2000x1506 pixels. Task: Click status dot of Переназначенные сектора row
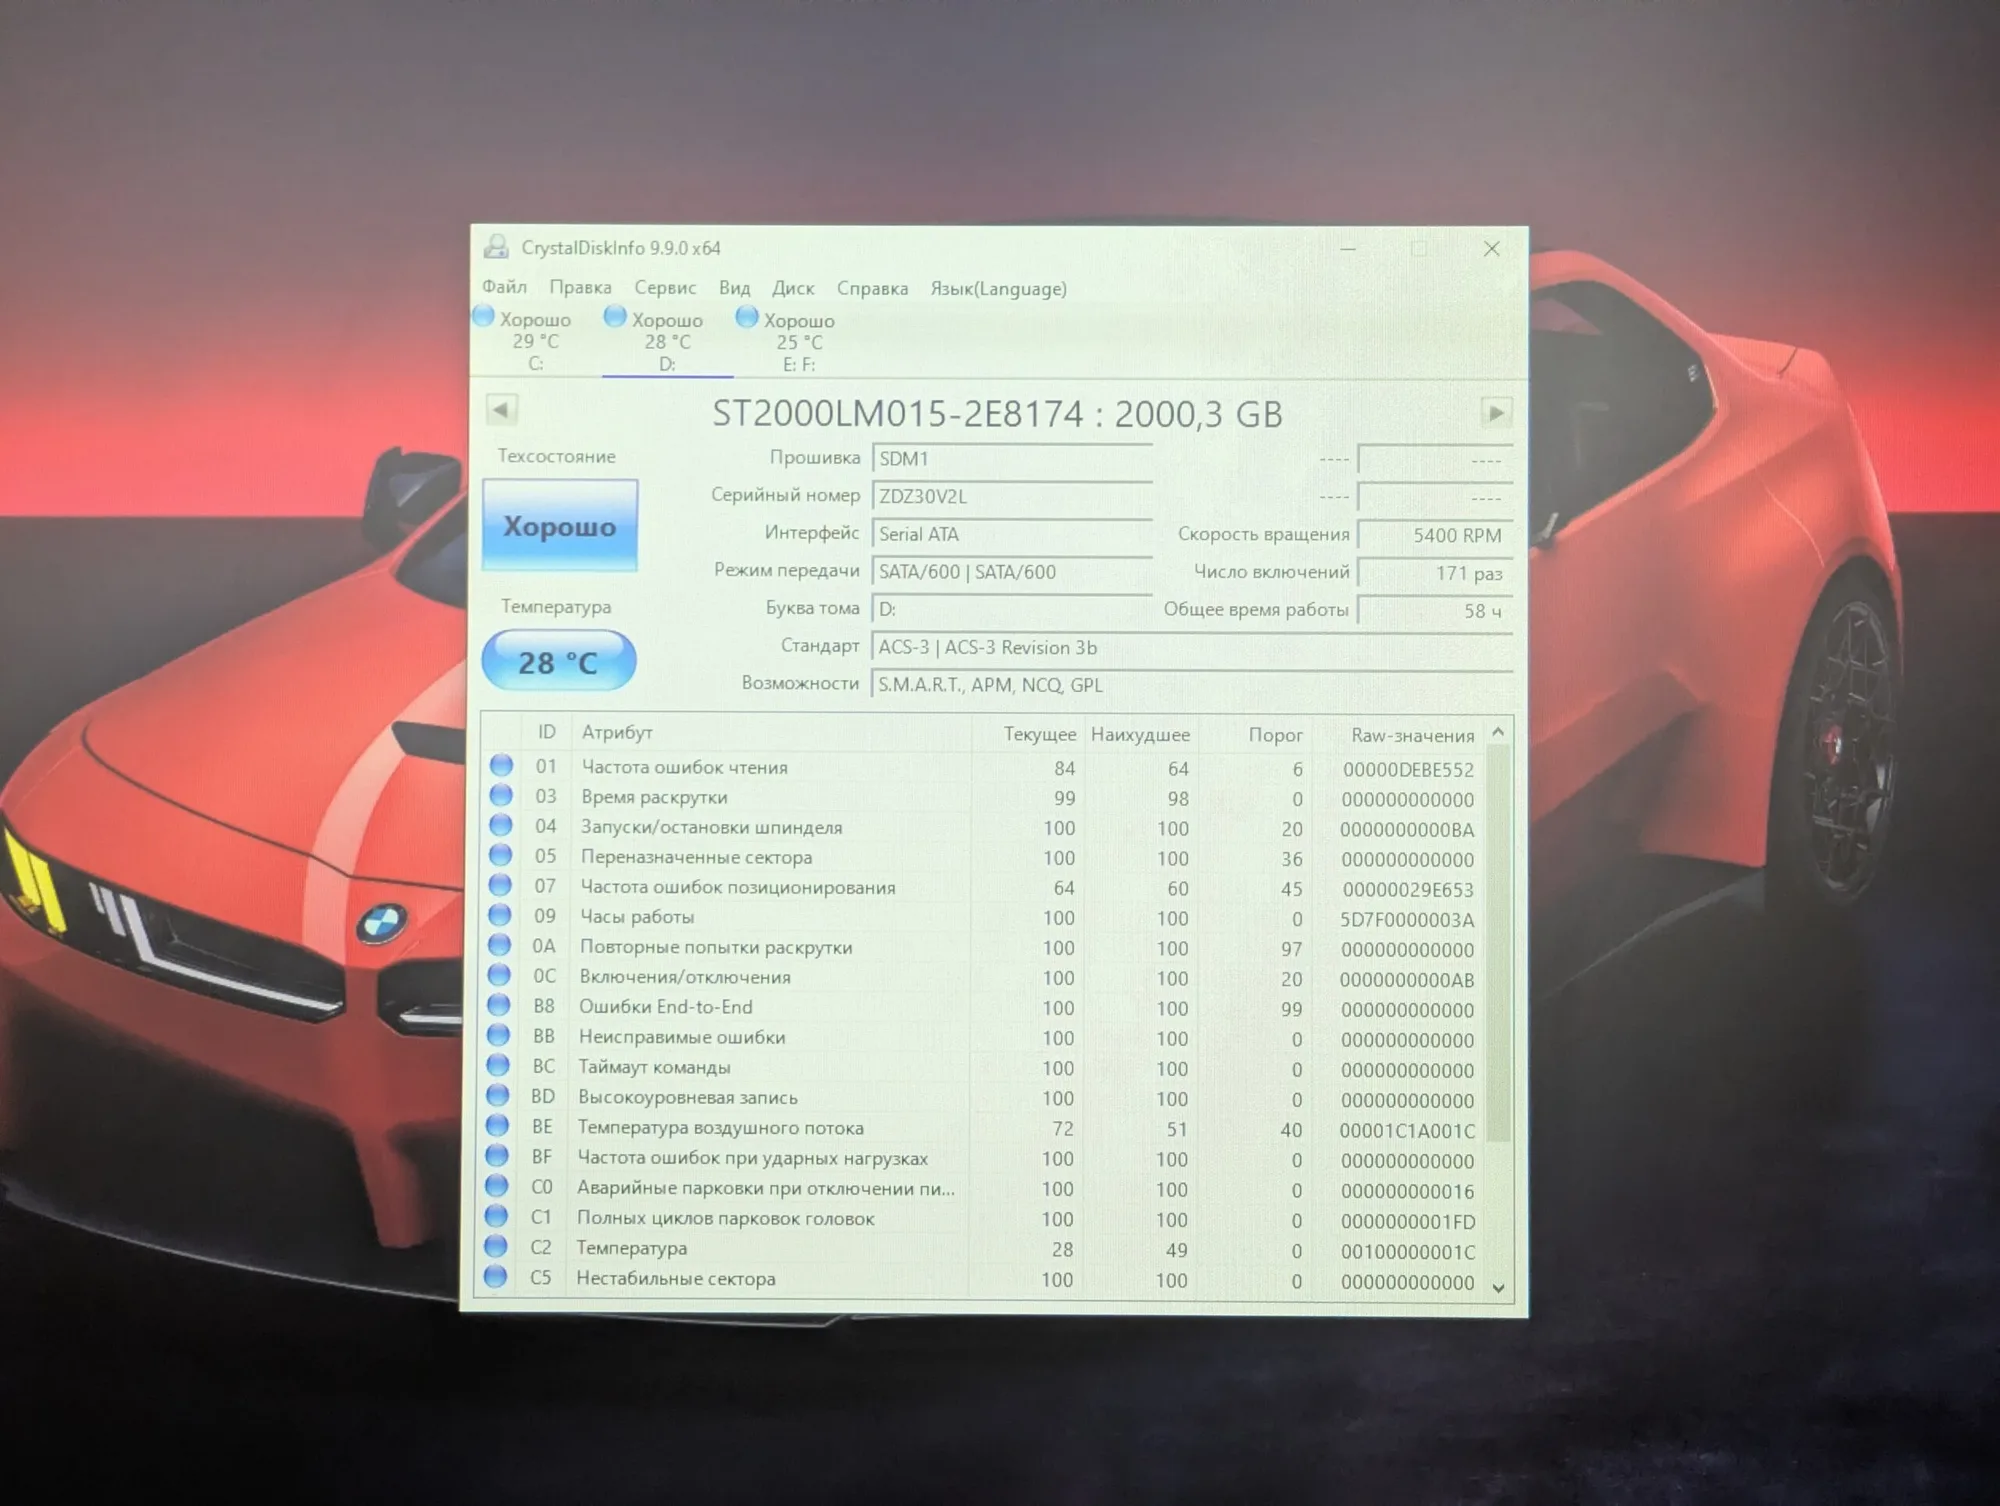click(500, 856)
